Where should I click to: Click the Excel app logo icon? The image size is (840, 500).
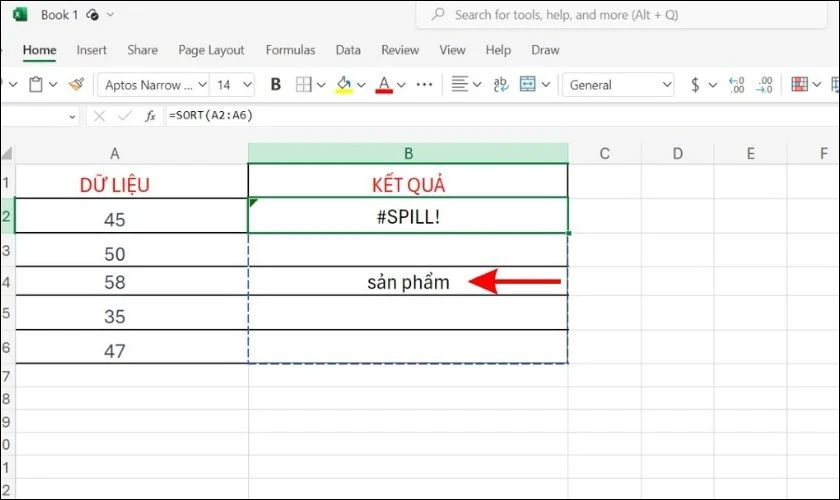pyautogui.click(x=20, y=14)
